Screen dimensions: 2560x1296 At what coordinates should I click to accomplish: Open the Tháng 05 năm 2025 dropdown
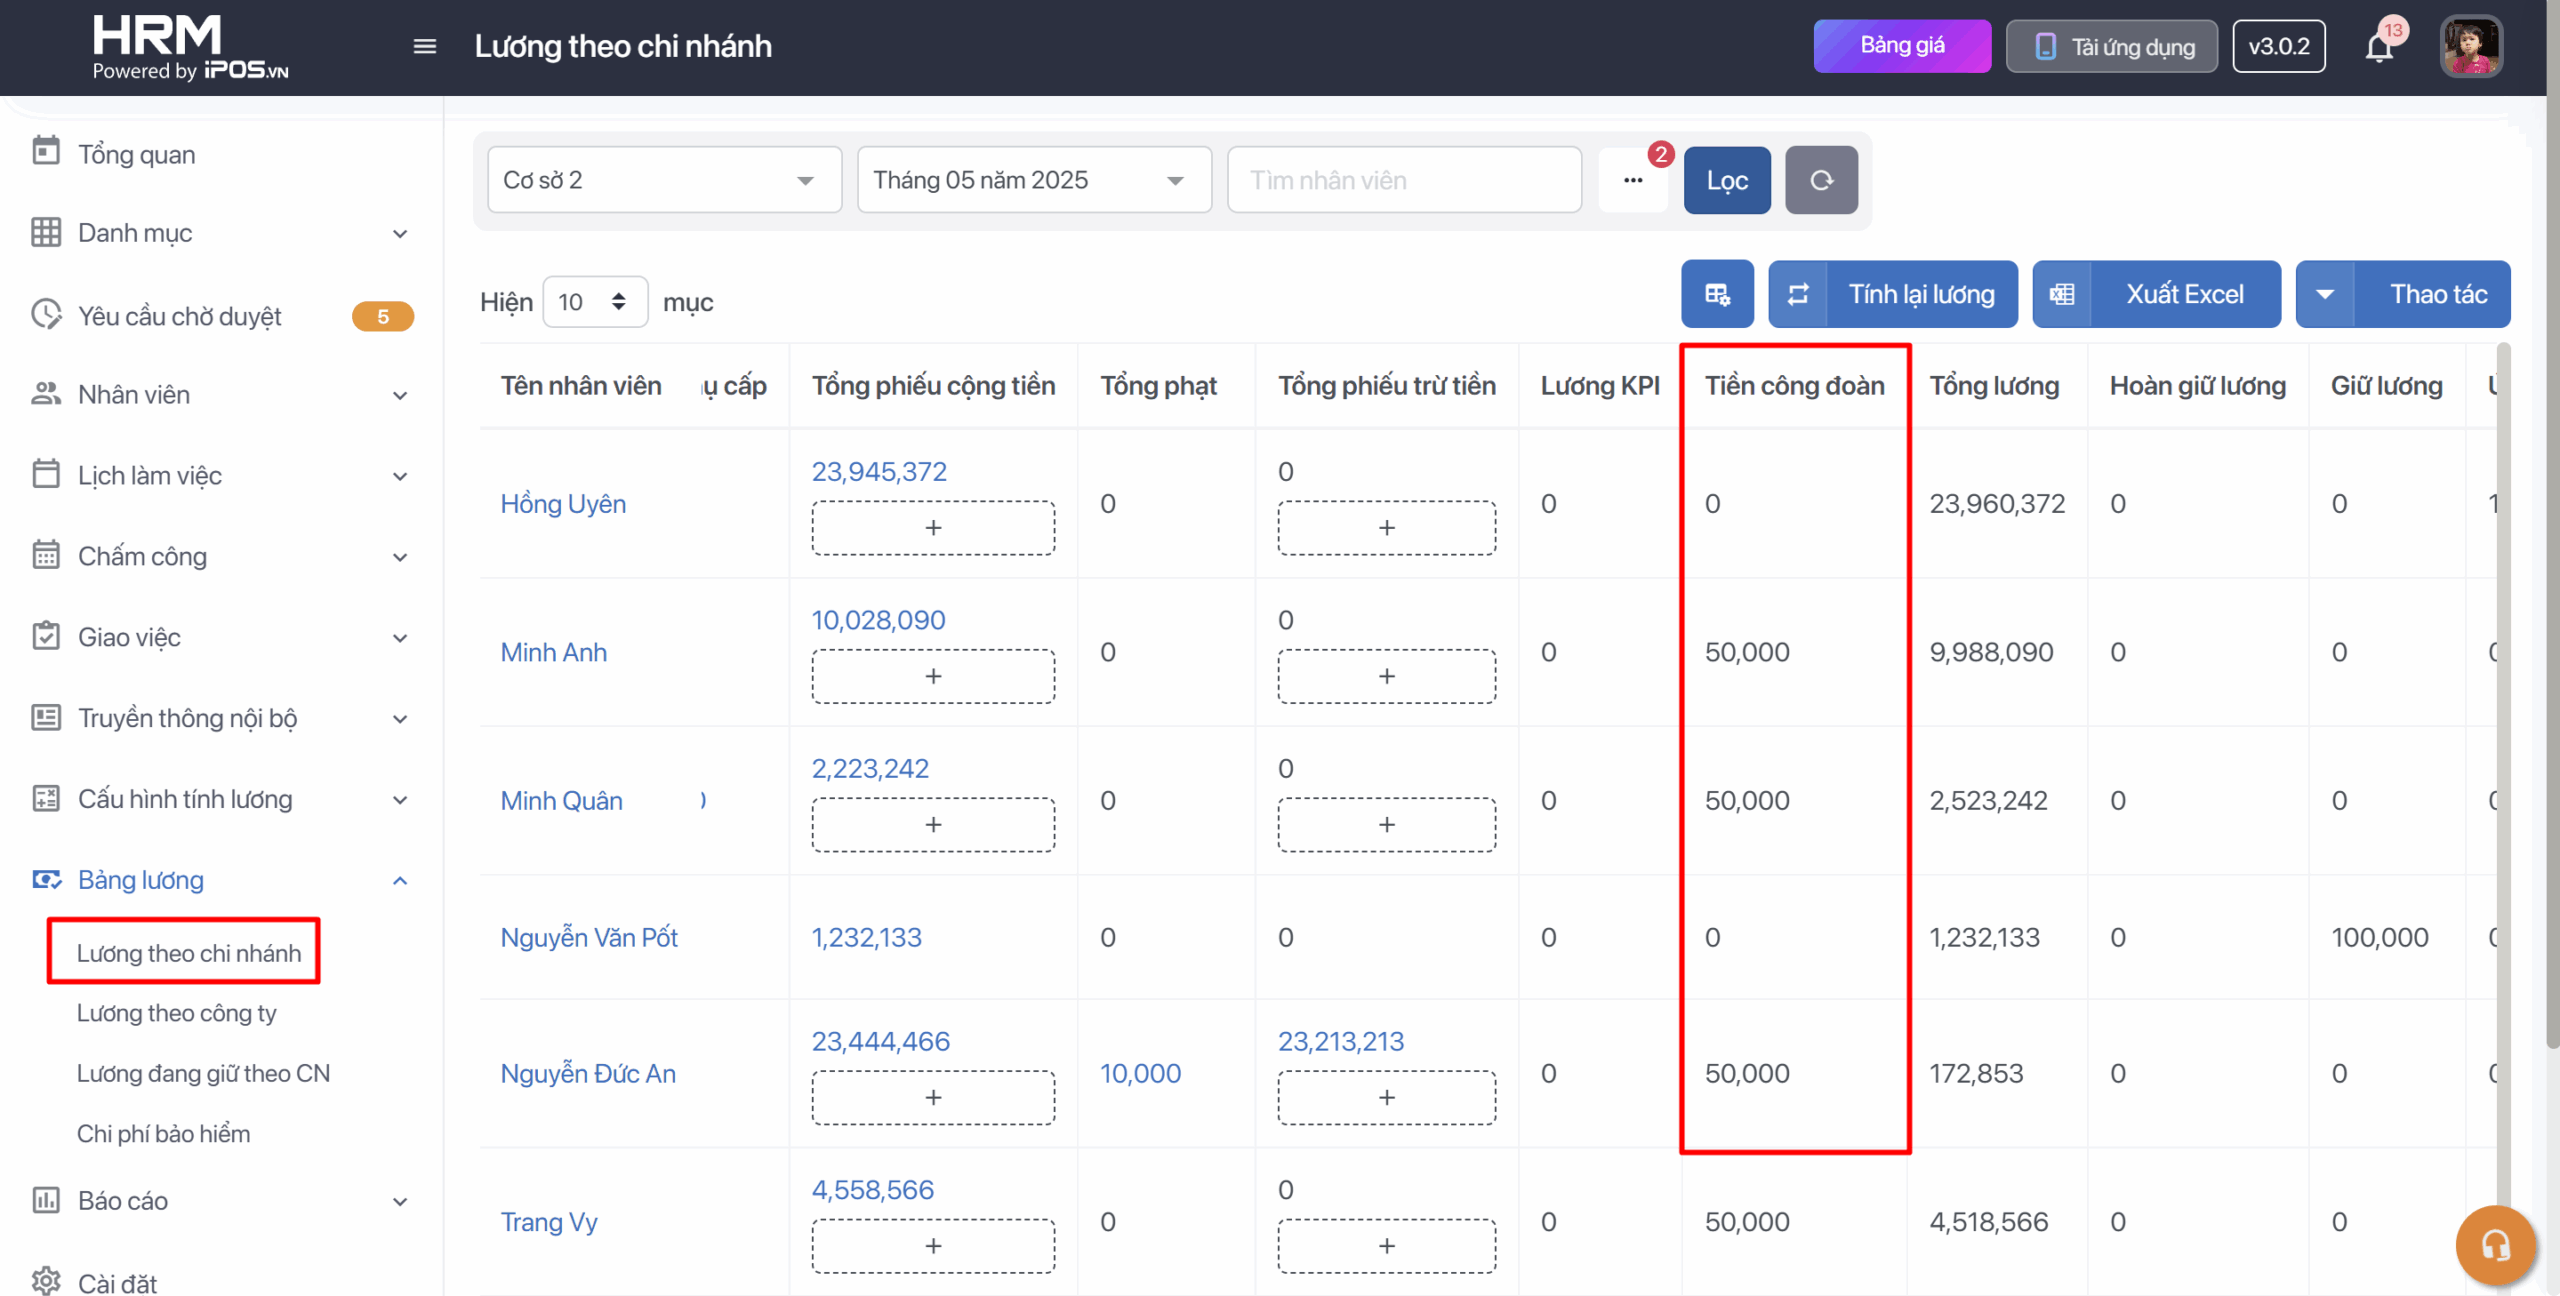[1033, 180]
